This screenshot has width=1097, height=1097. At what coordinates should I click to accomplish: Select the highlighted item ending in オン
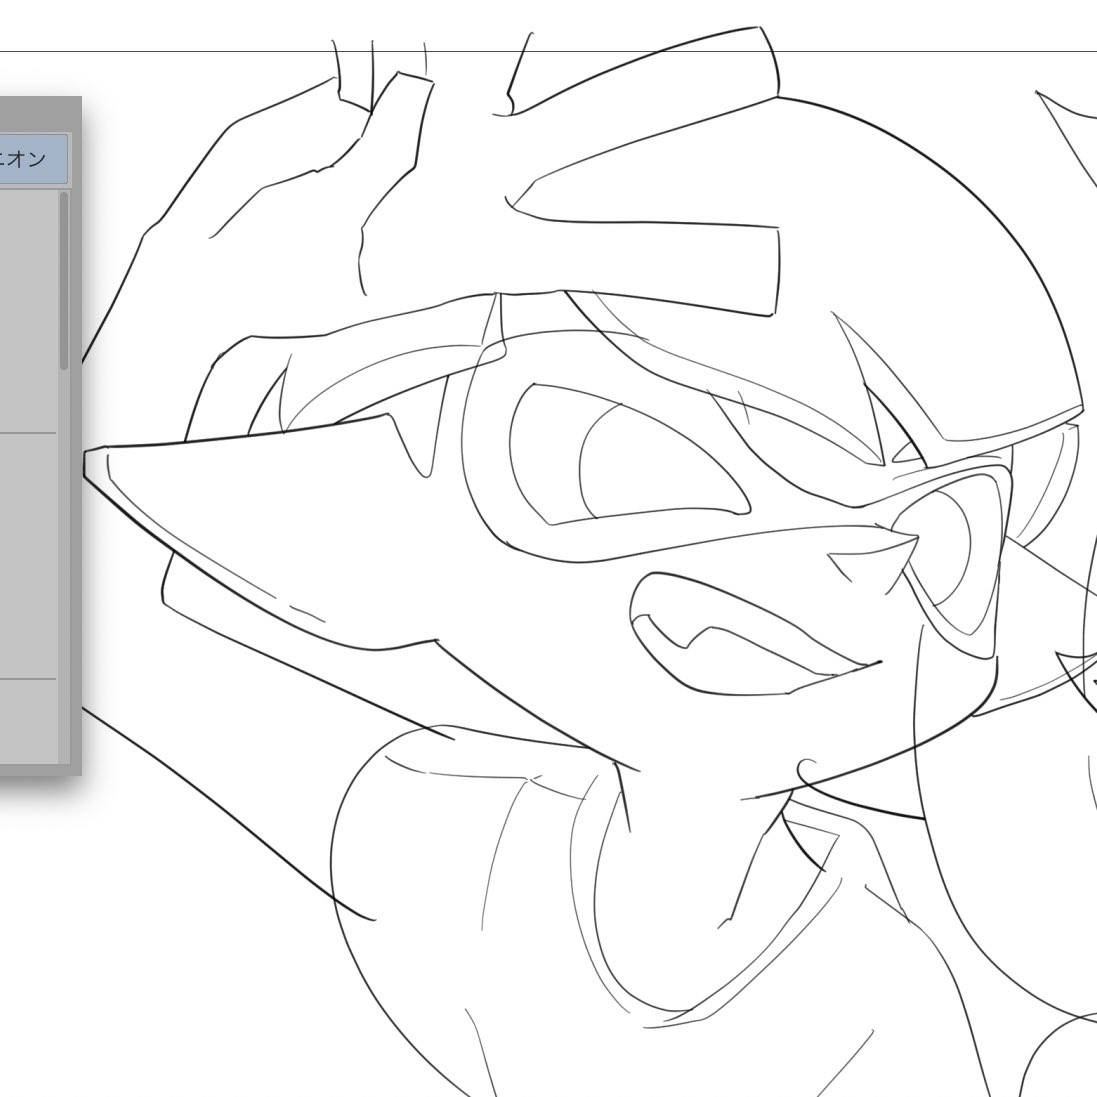(34, 159)
